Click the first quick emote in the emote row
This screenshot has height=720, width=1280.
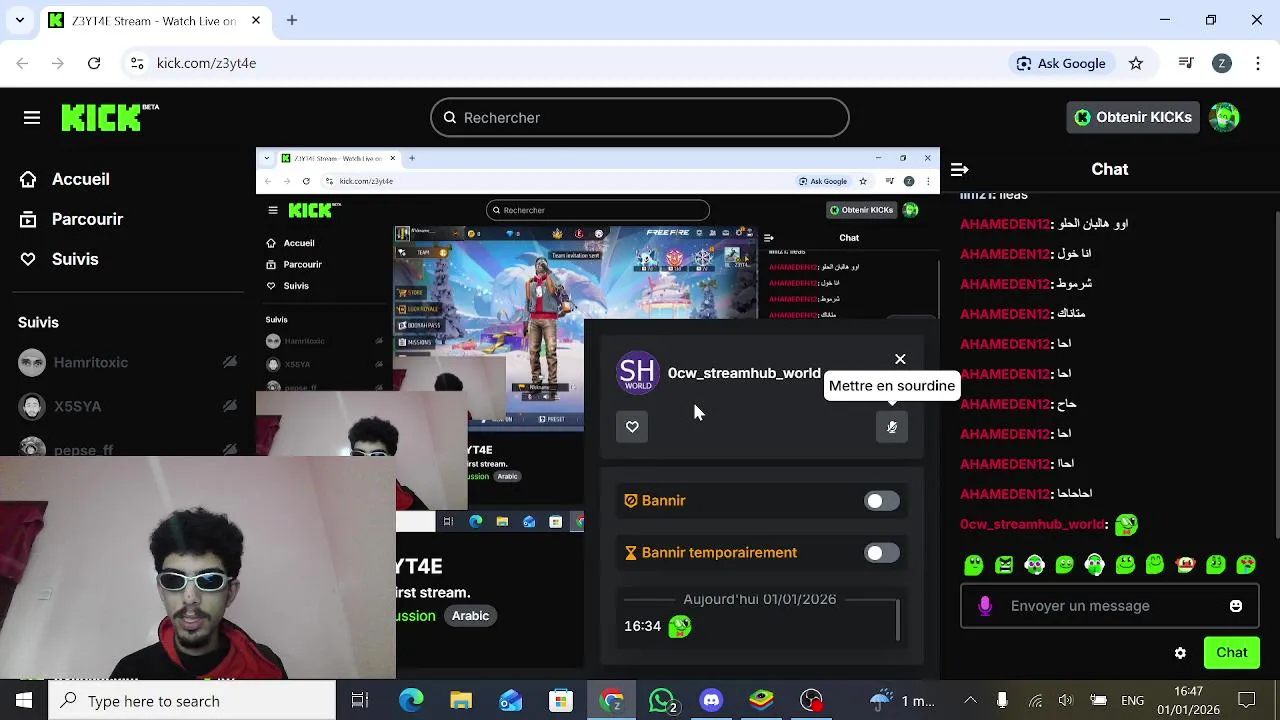click(x=974, y=565)
